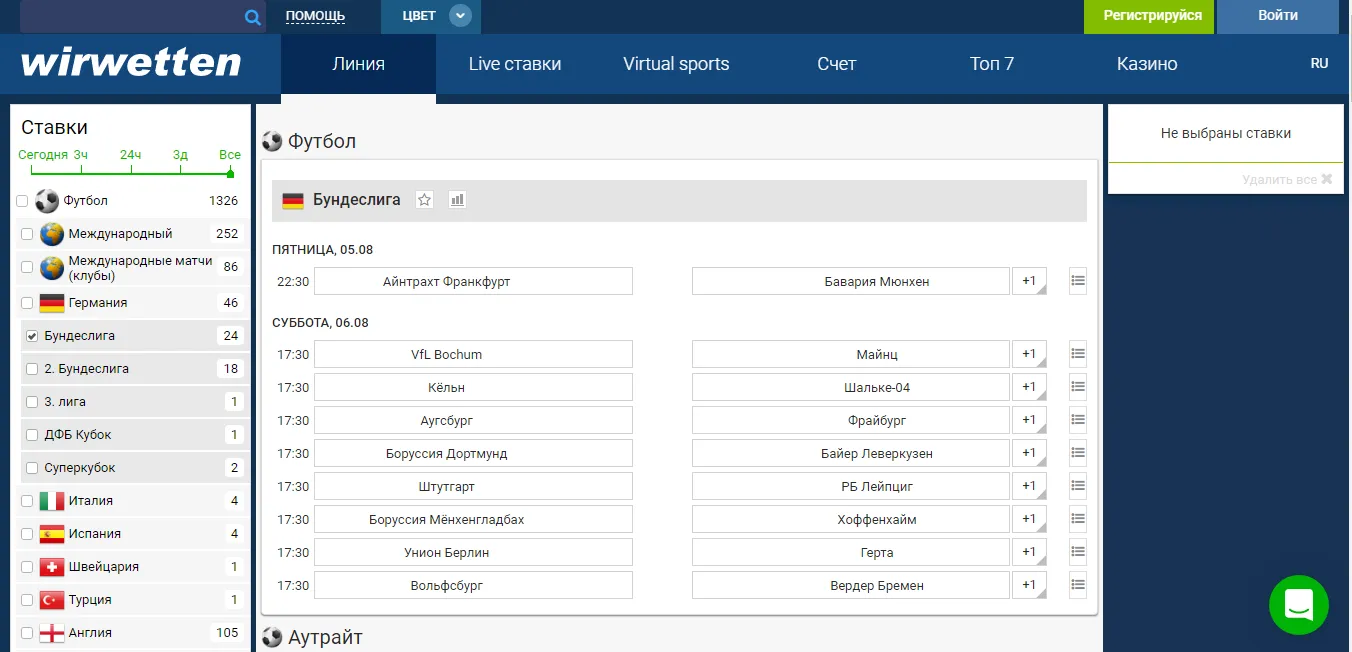
Task: Go to the Счет tab
Action: pyautogui.click(x=836, y=64)
